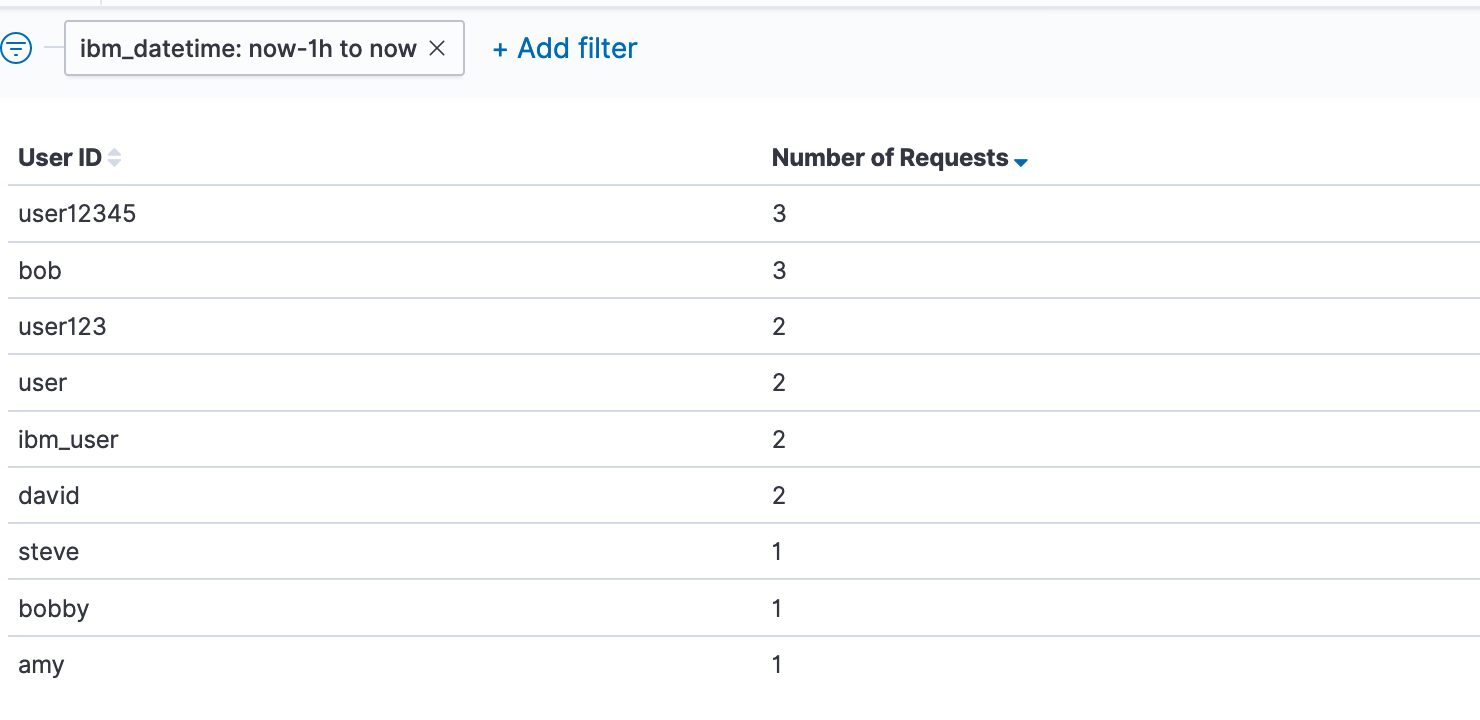The image size is (1480, 720).
Task: Click the amy user cell
Action: click(41, 664)
